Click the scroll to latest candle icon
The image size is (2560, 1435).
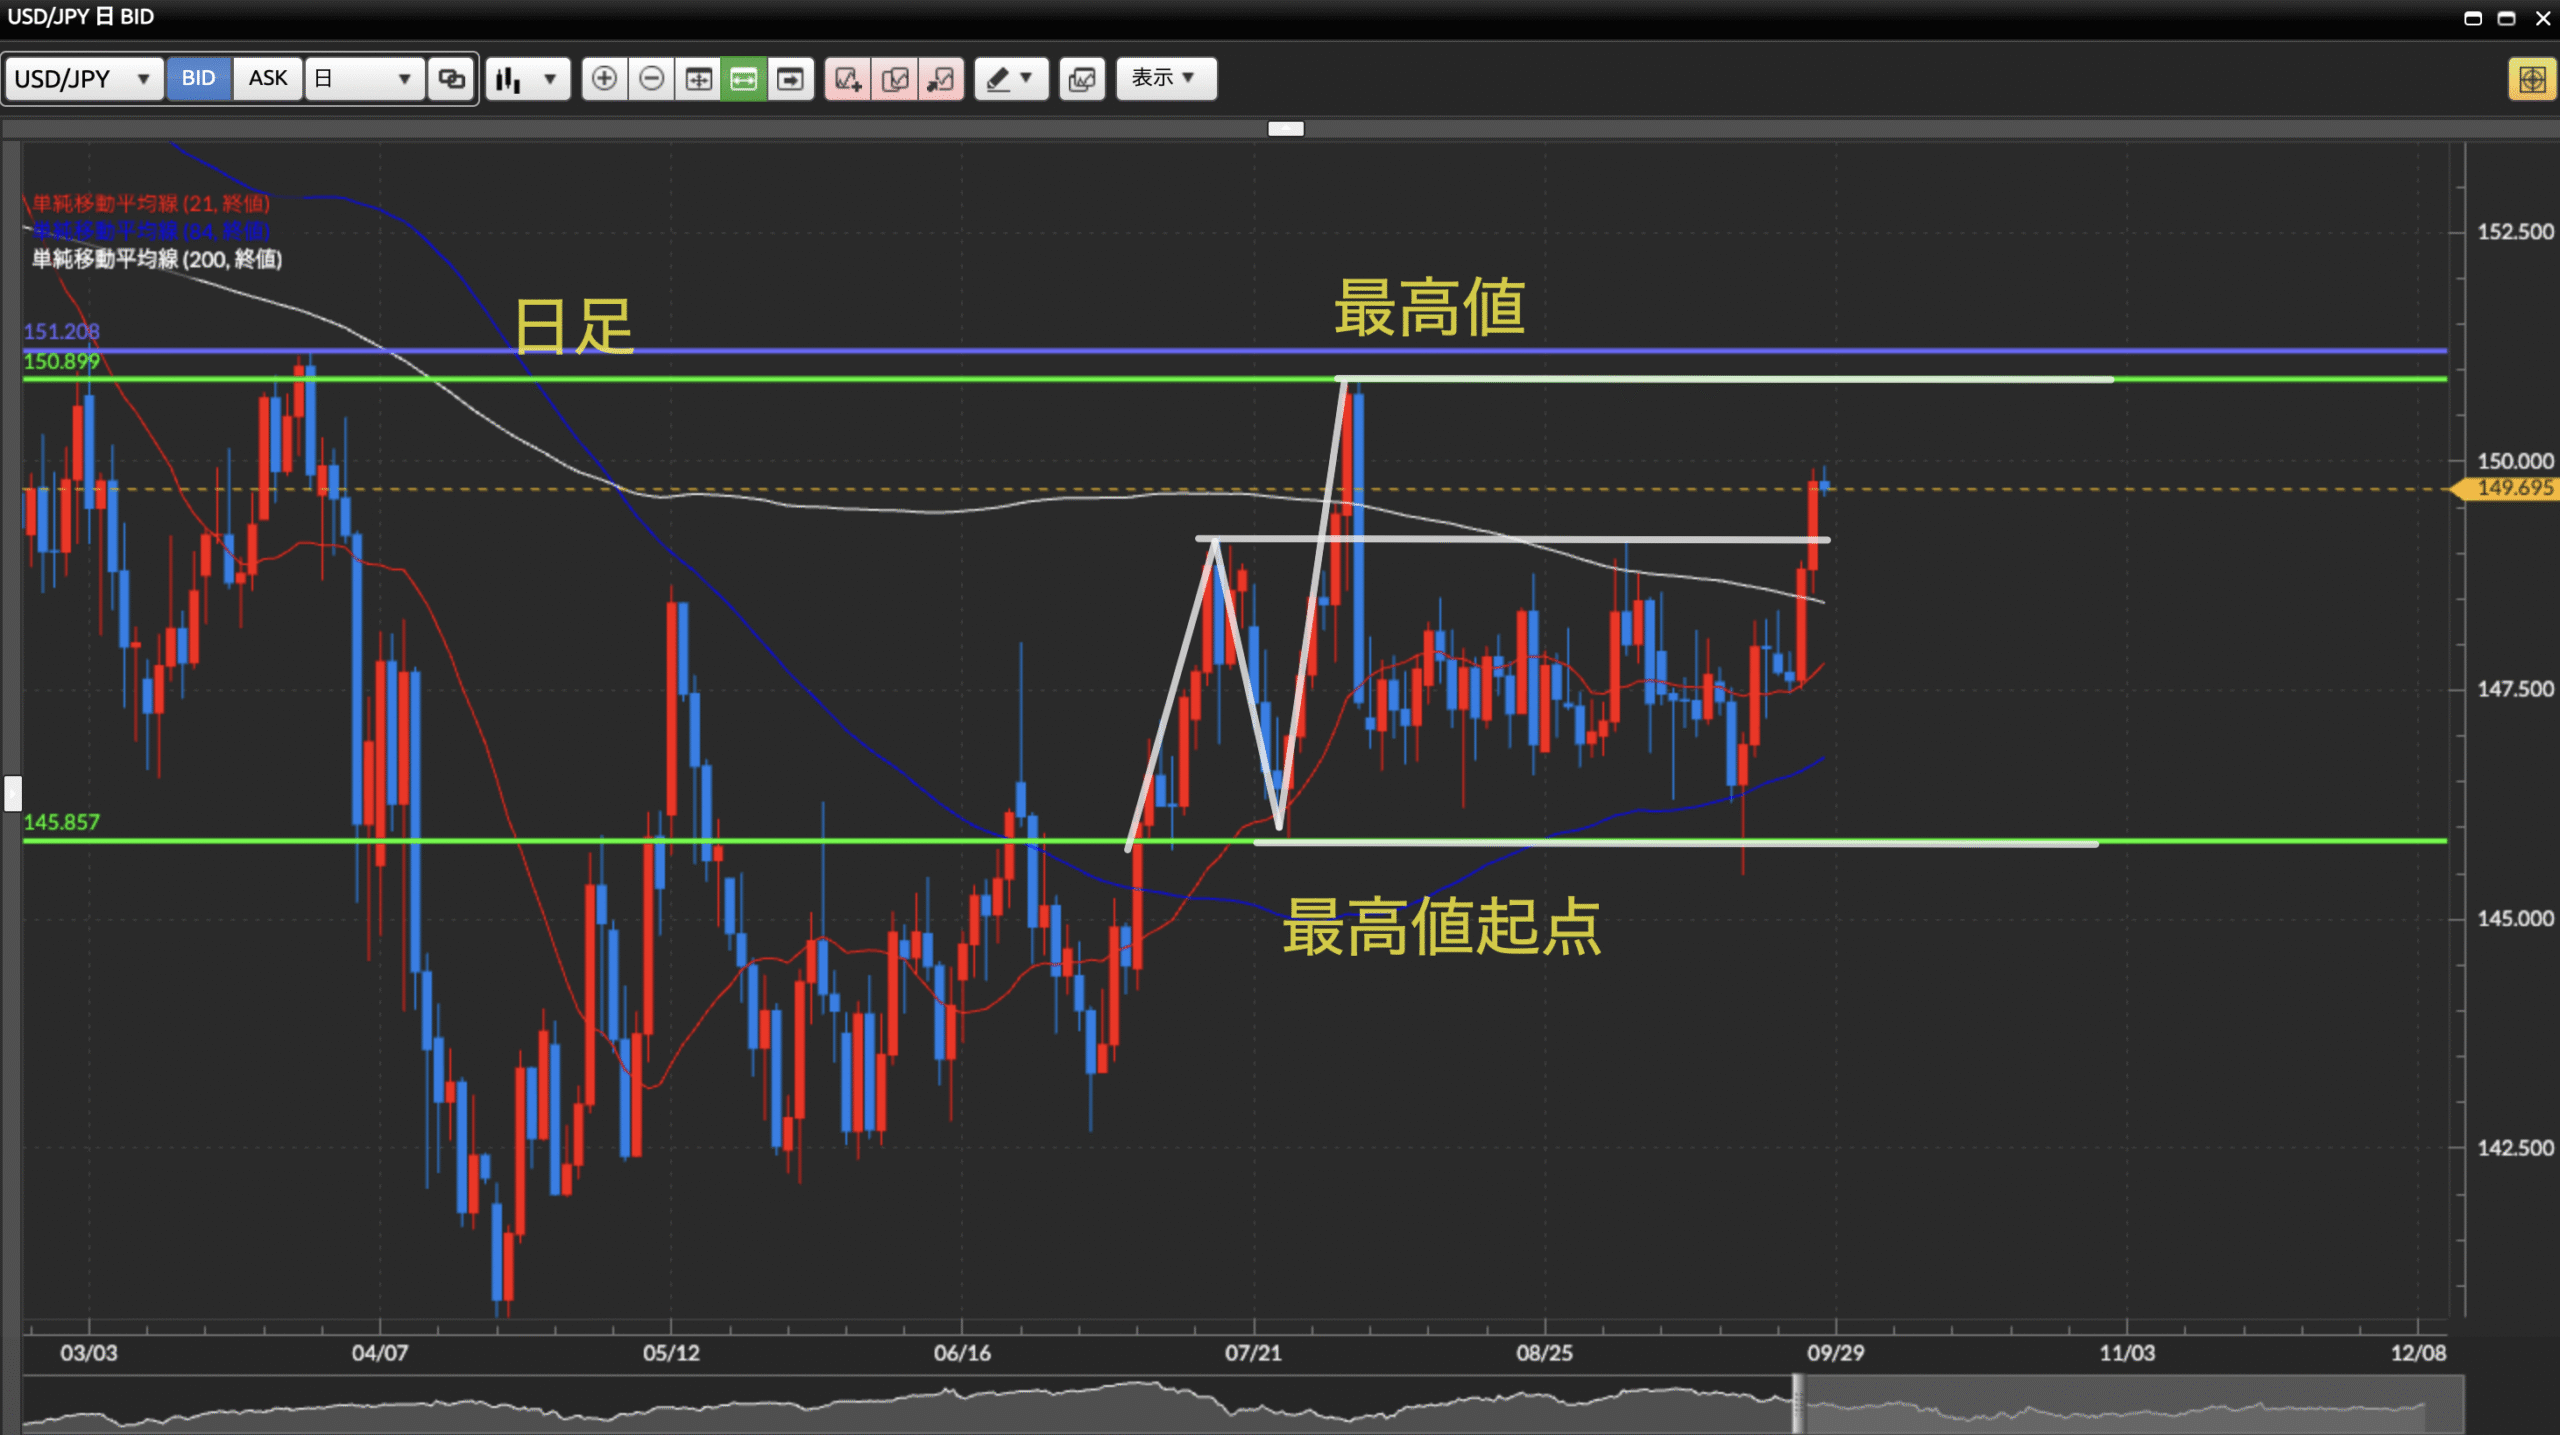[790, 79]
